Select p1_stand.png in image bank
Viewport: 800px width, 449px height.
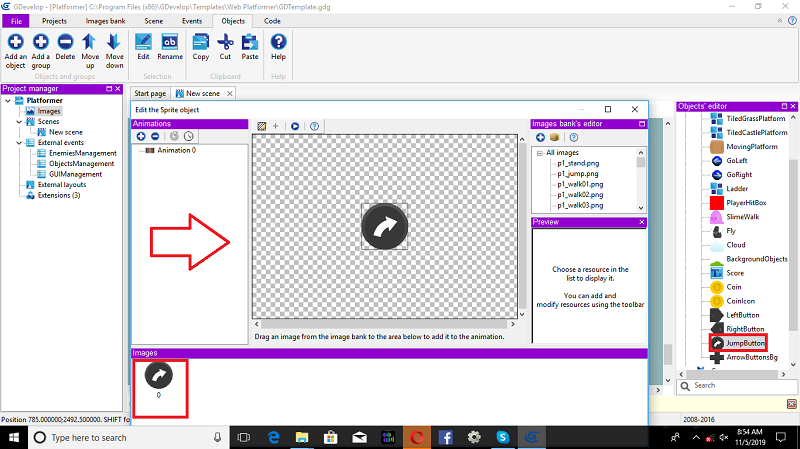578,163
